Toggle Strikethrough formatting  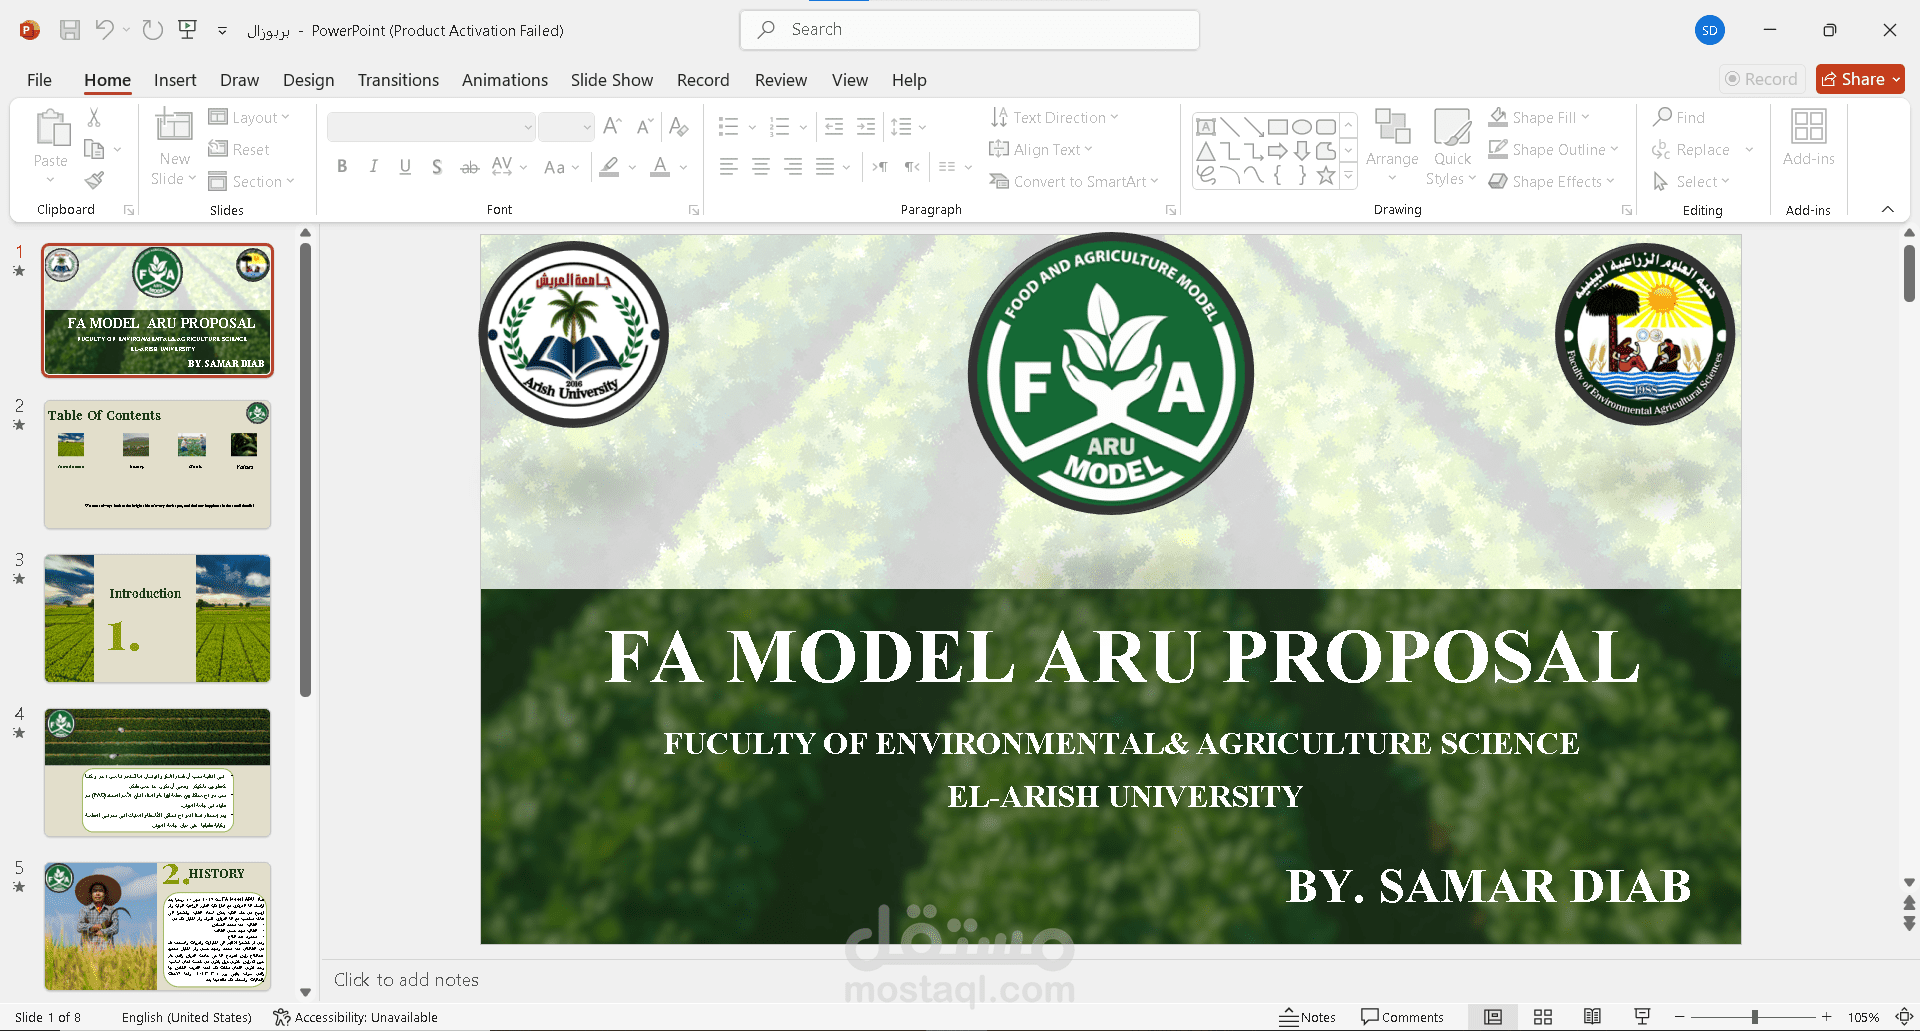click(x=469, y=167)
